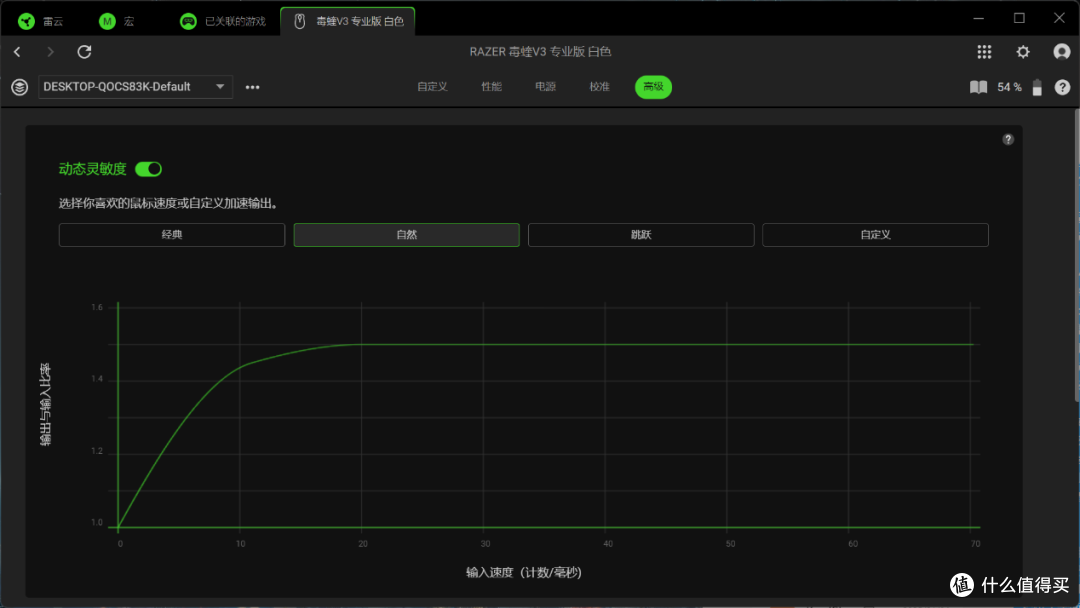Refresh the Synapse page
The width and height of the screenshot is (1080, 608).
pos(84,52)
